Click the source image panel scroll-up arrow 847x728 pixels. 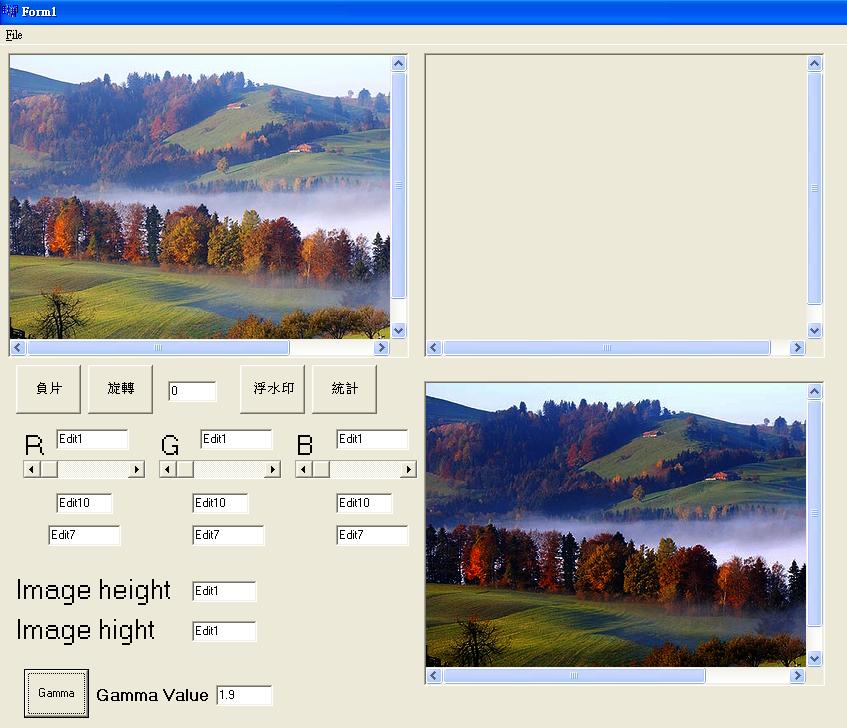(399, 63)
